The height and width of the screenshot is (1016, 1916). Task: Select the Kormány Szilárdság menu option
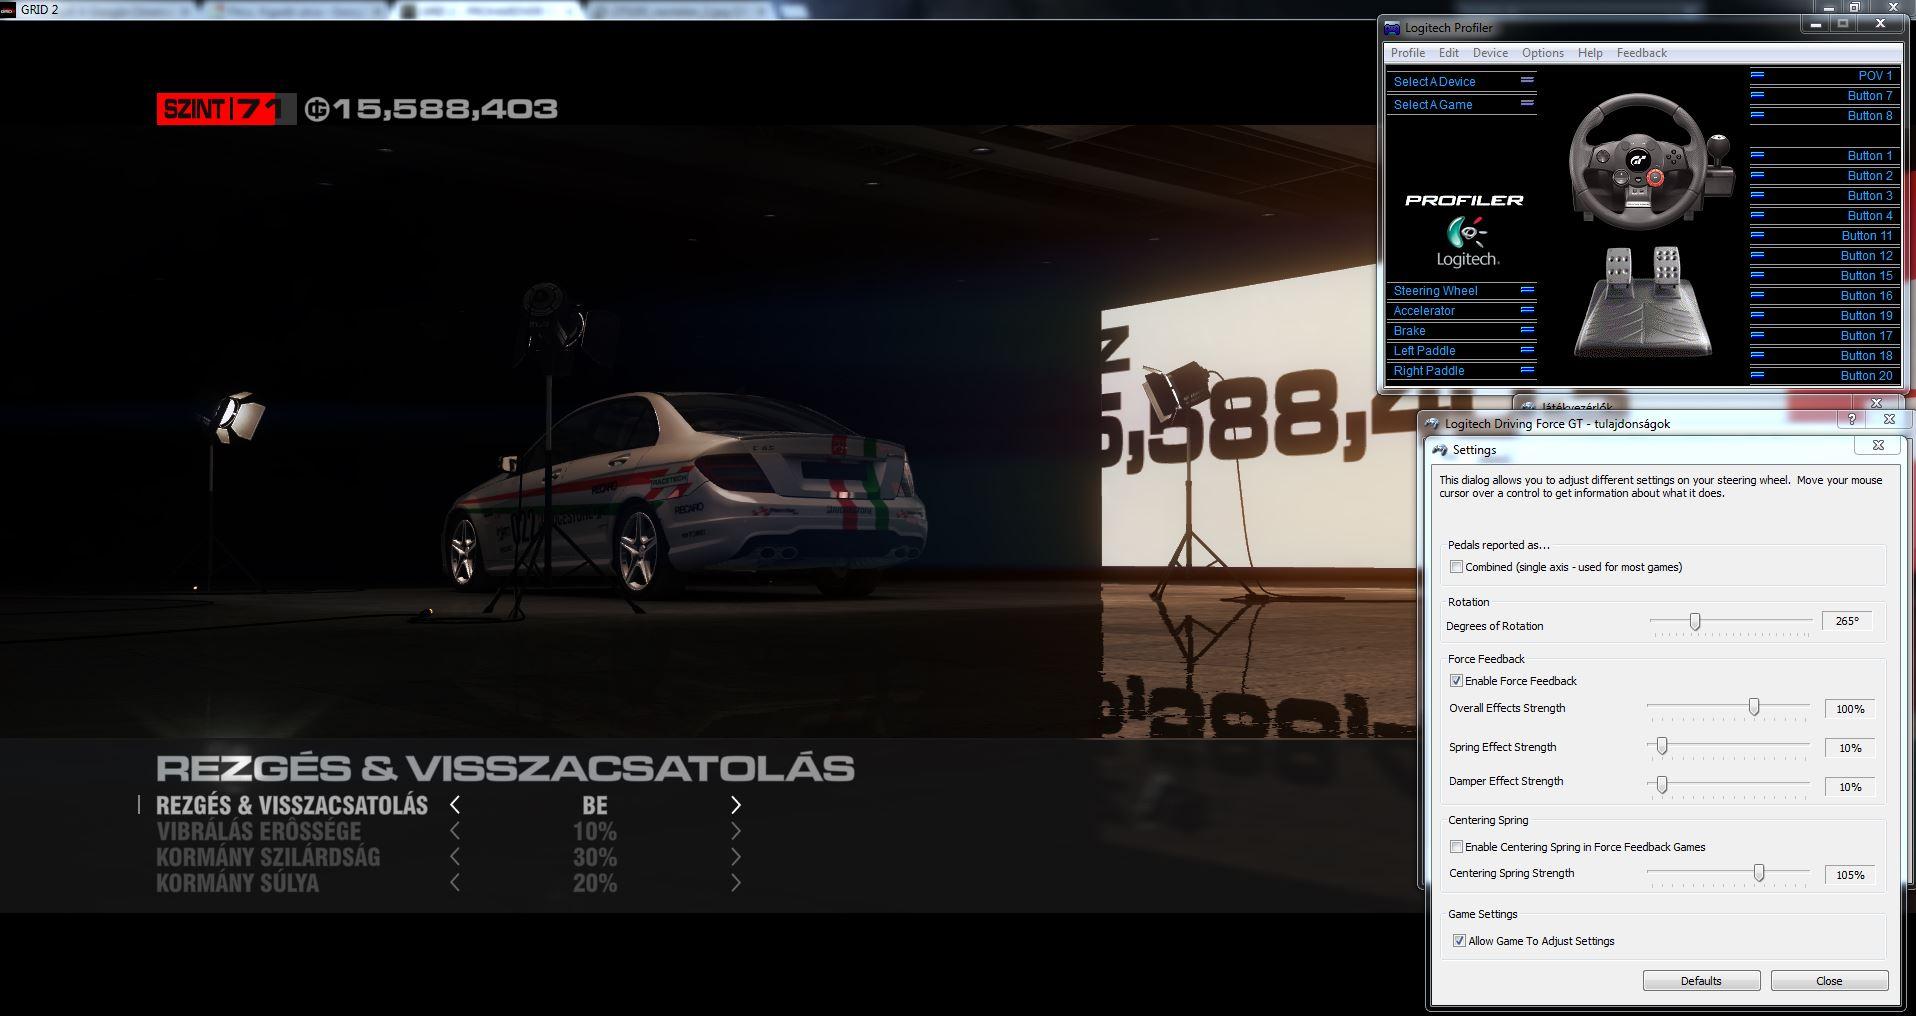pos(268,857)
